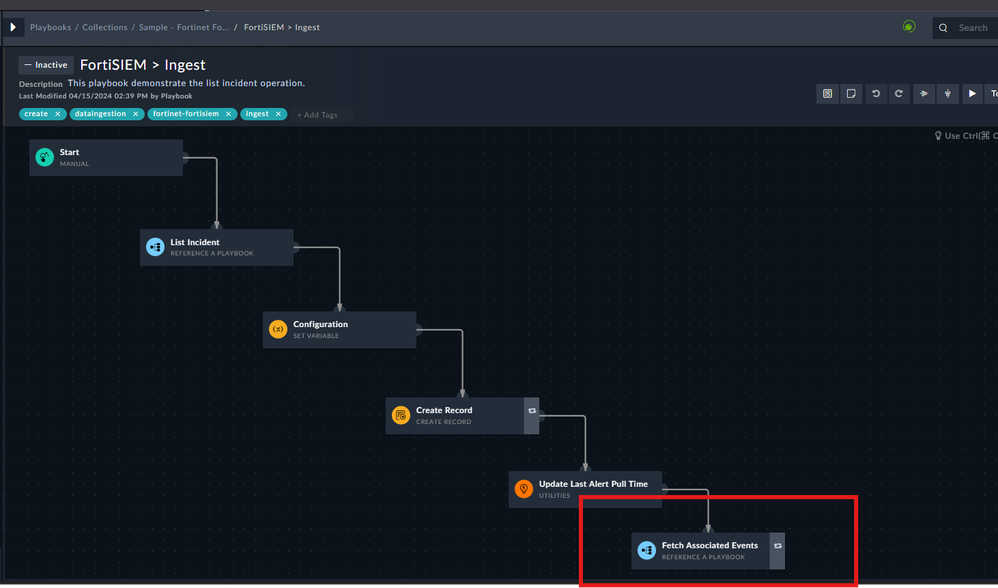Click the add block toolbar icon
Screen dimensions: 998x588
coord(827,94)
